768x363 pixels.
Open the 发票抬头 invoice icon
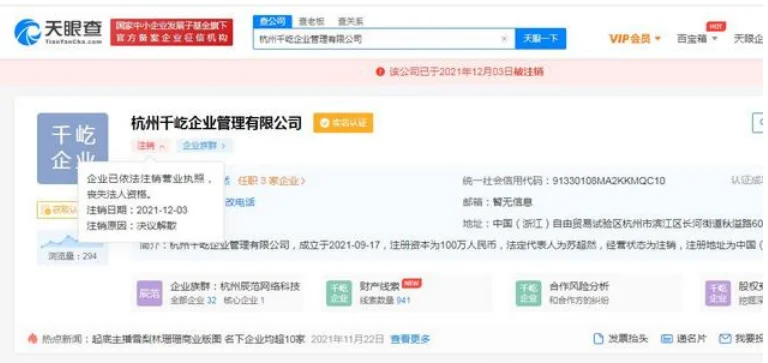click(x=598, y=339)
